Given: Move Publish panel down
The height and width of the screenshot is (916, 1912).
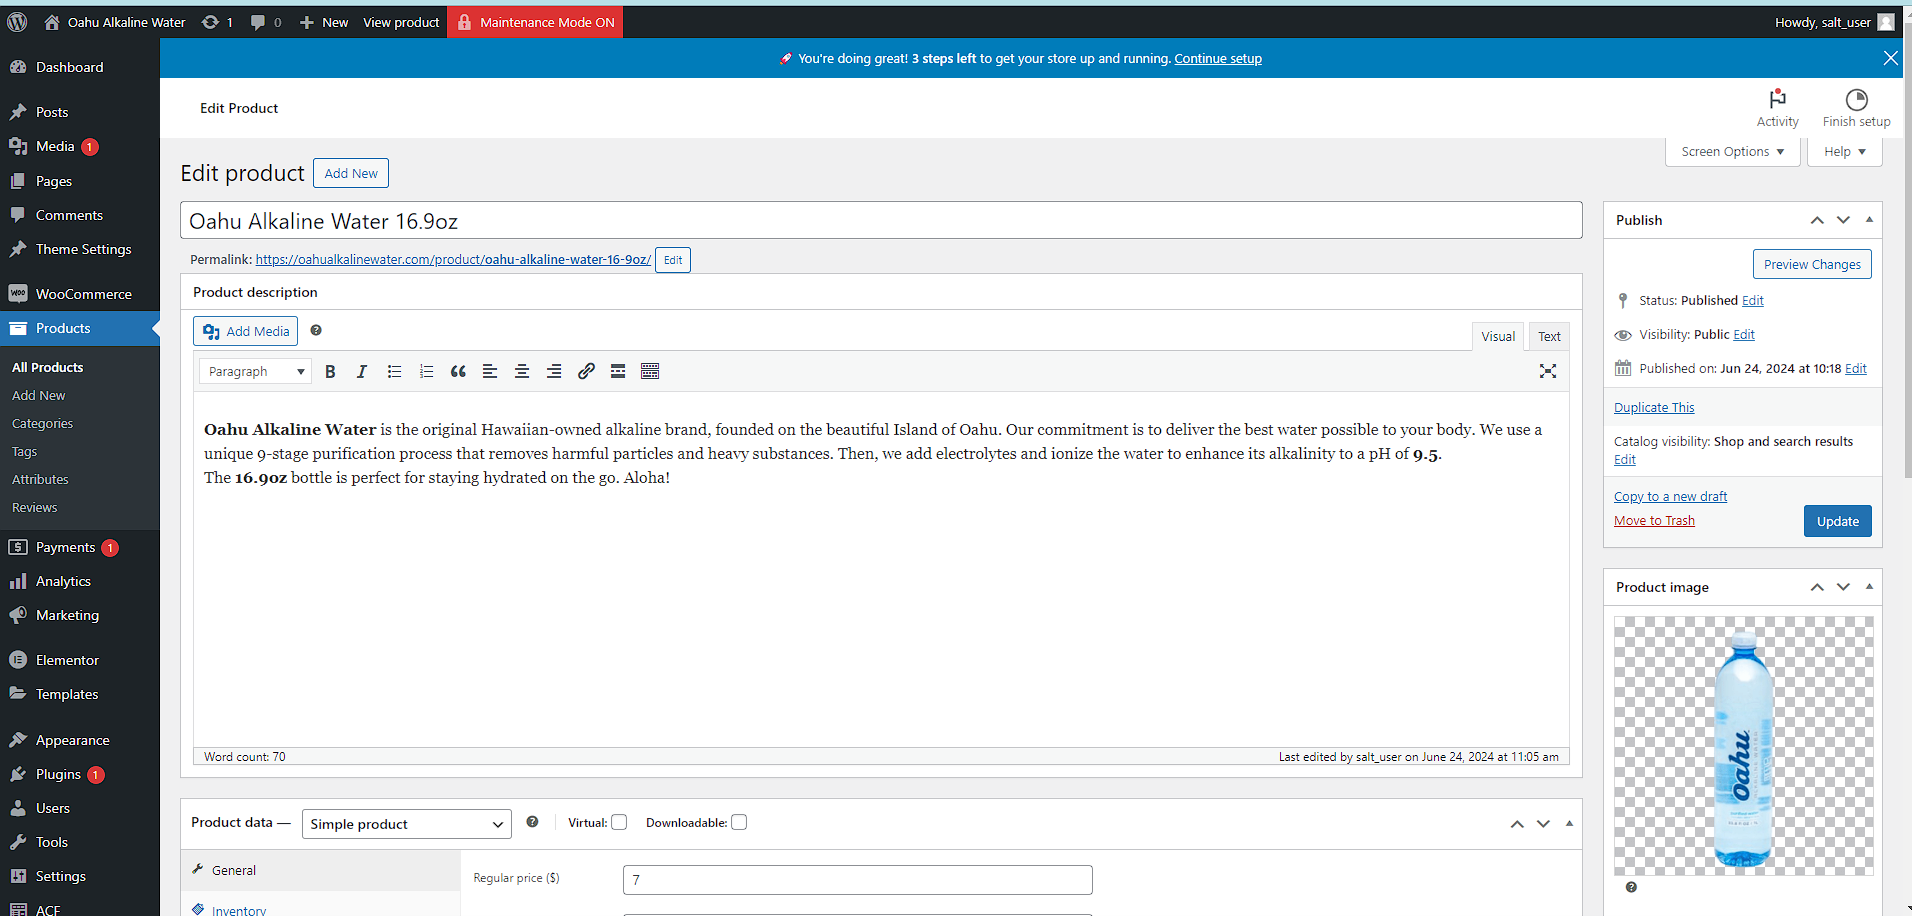Looking at the screenshot, I should point(1843,220).
